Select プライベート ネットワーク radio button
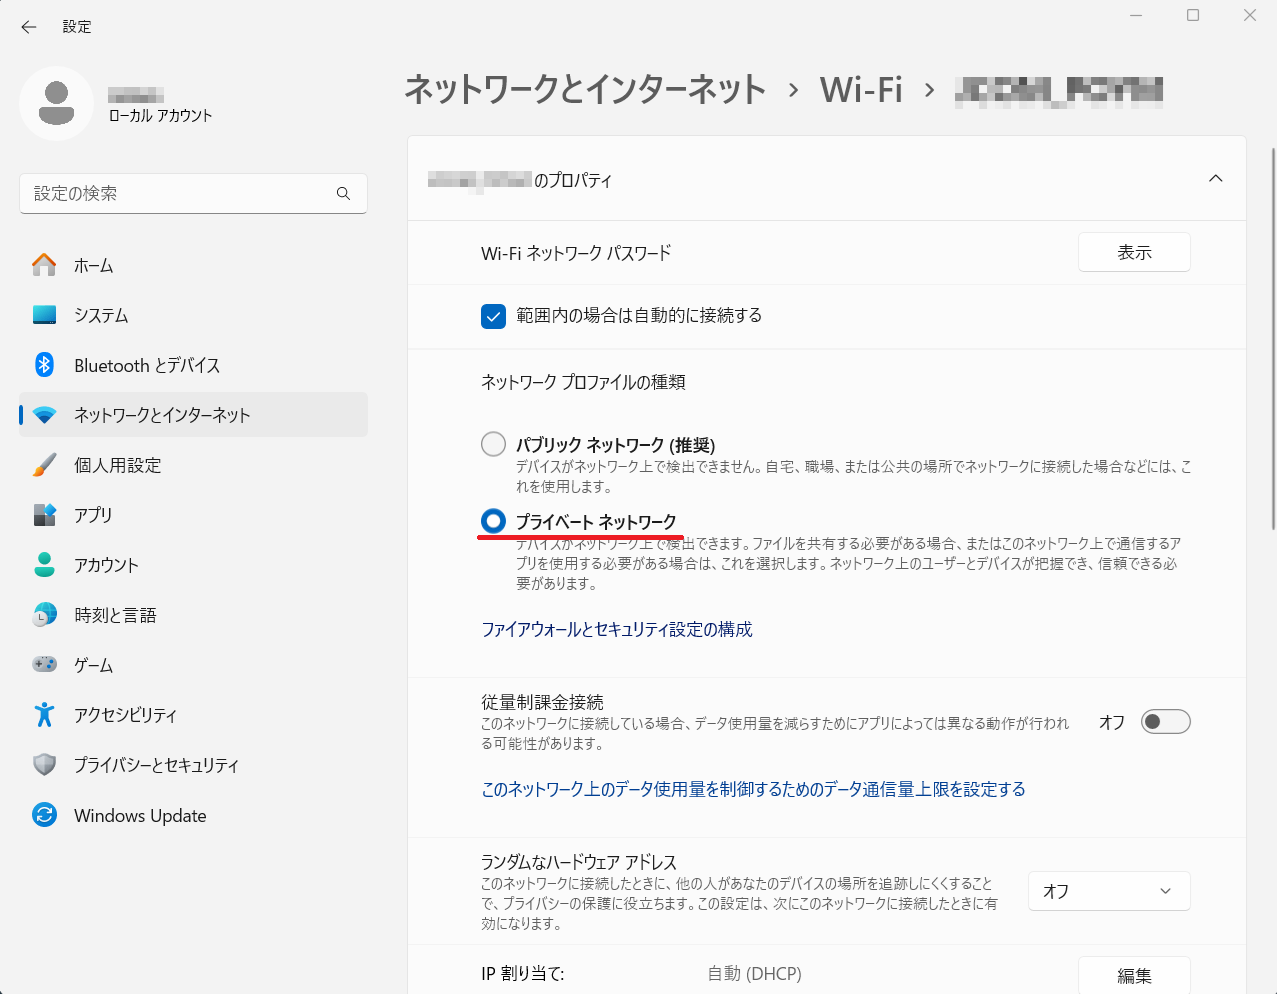This screenshot has width=1277, height=994. [493, 521]
